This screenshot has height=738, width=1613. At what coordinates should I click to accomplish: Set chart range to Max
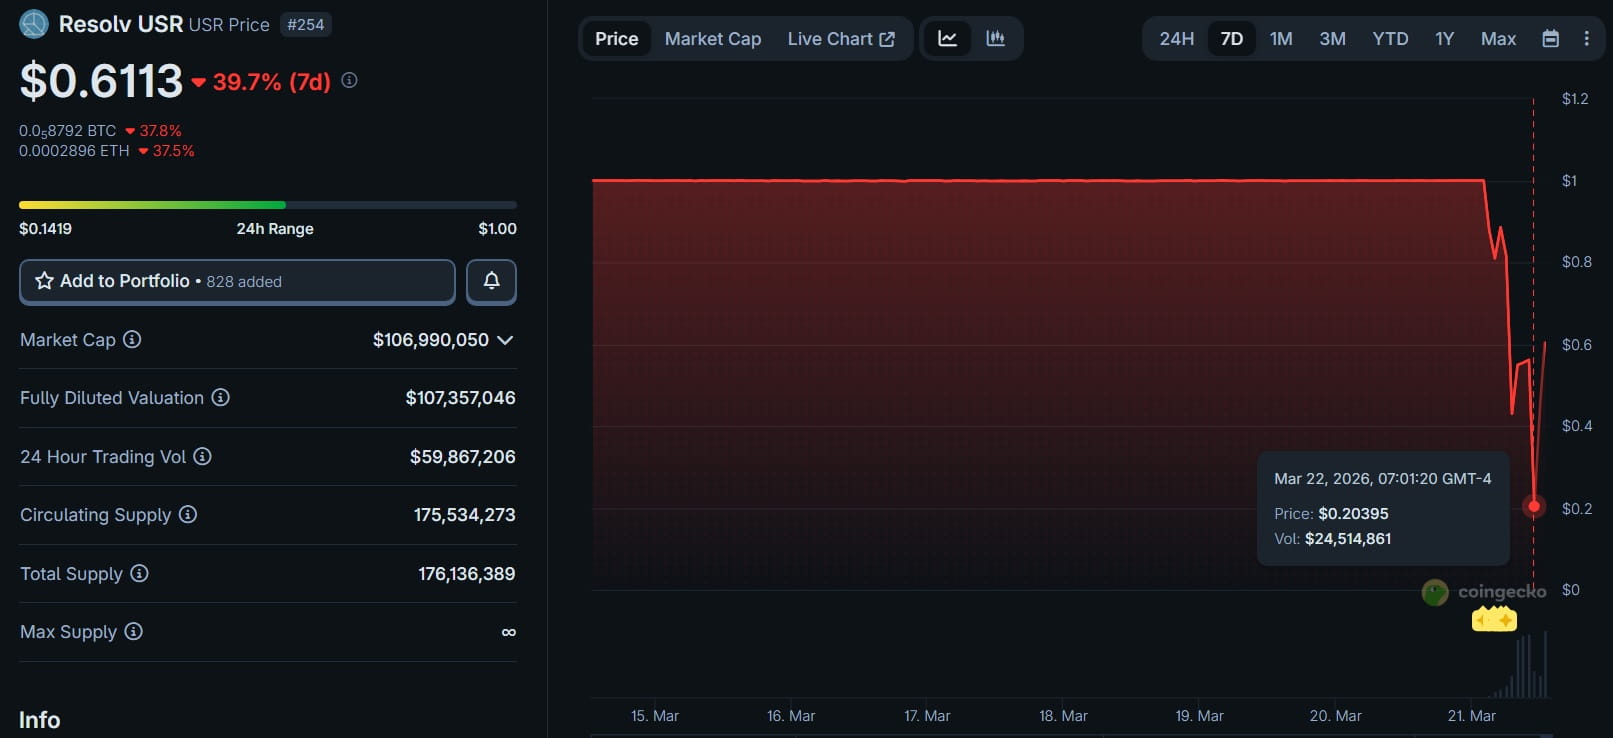(x=1498, y=39)
